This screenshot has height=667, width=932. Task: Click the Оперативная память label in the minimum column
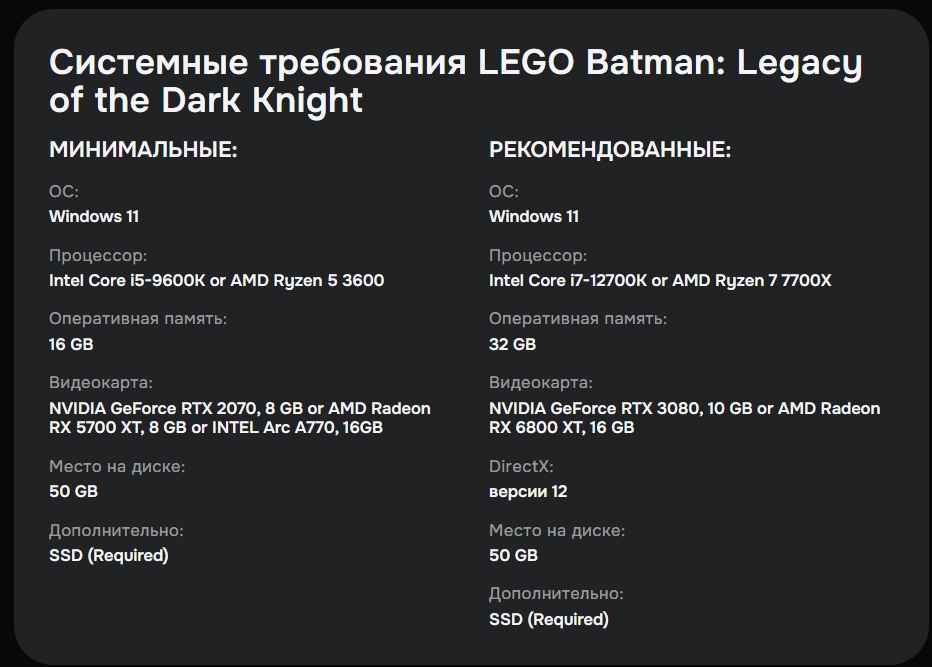(138, 319)
